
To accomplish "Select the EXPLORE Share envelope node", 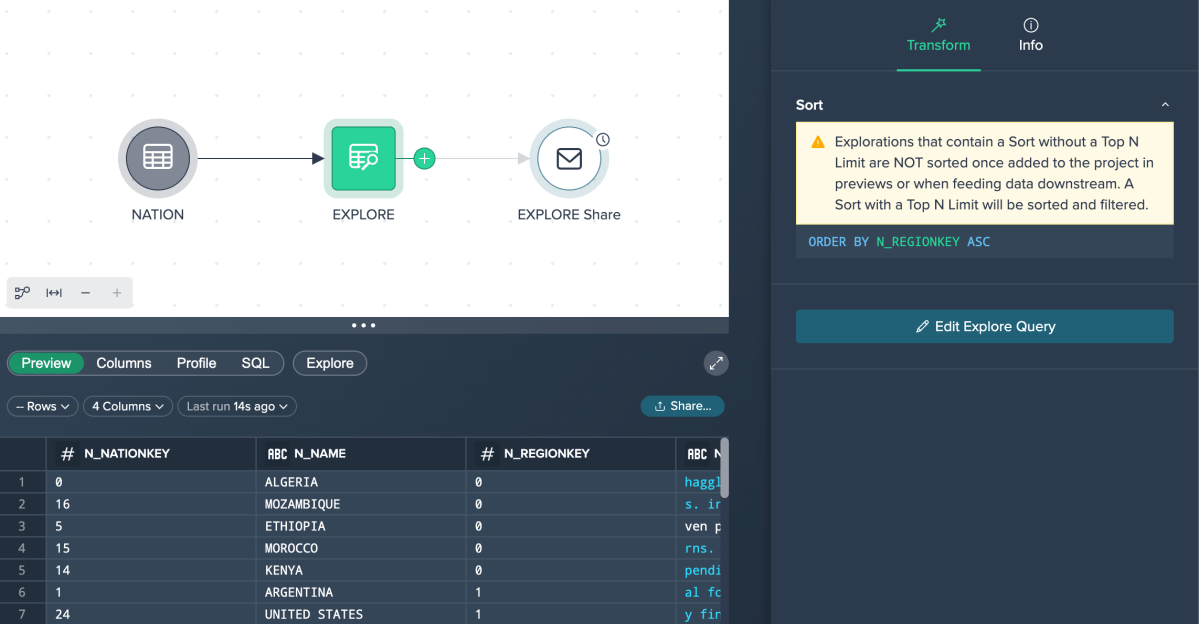I will click(x=569, y=158).
